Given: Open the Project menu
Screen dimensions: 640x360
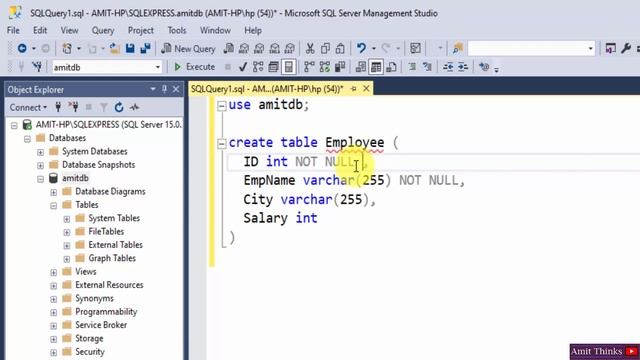Looking at the screenshot, I should (x=141, y=31).
